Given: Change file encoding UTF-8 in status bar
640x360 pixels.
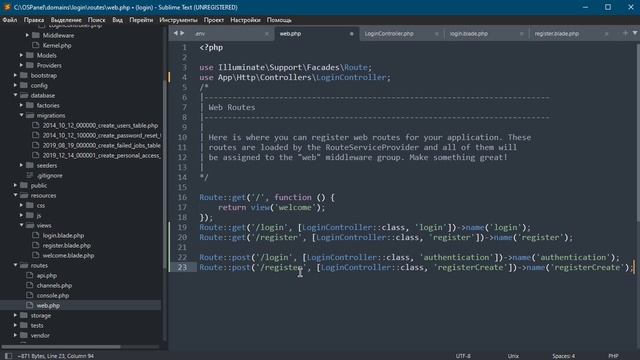Looking at the screenshot, I should click(463, 356).
